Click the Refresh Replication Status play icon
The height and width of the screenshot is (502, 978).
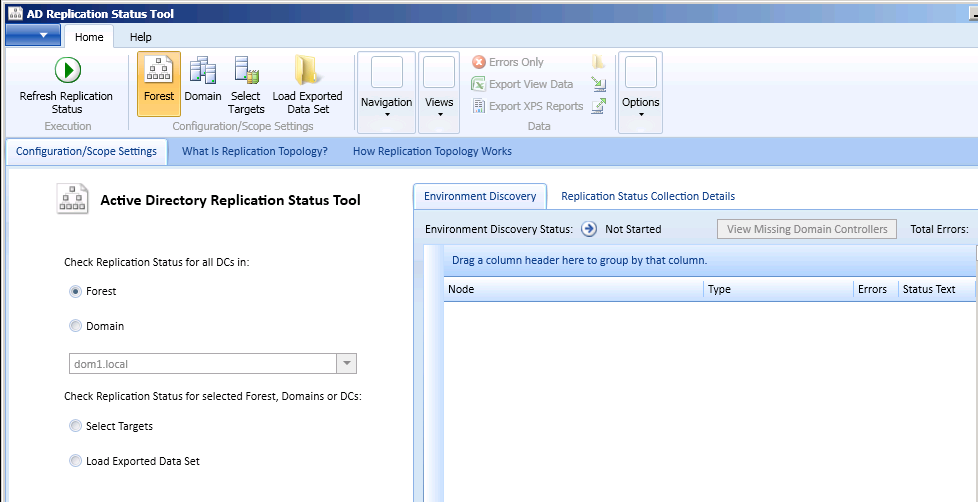click(x=67, y=70)
